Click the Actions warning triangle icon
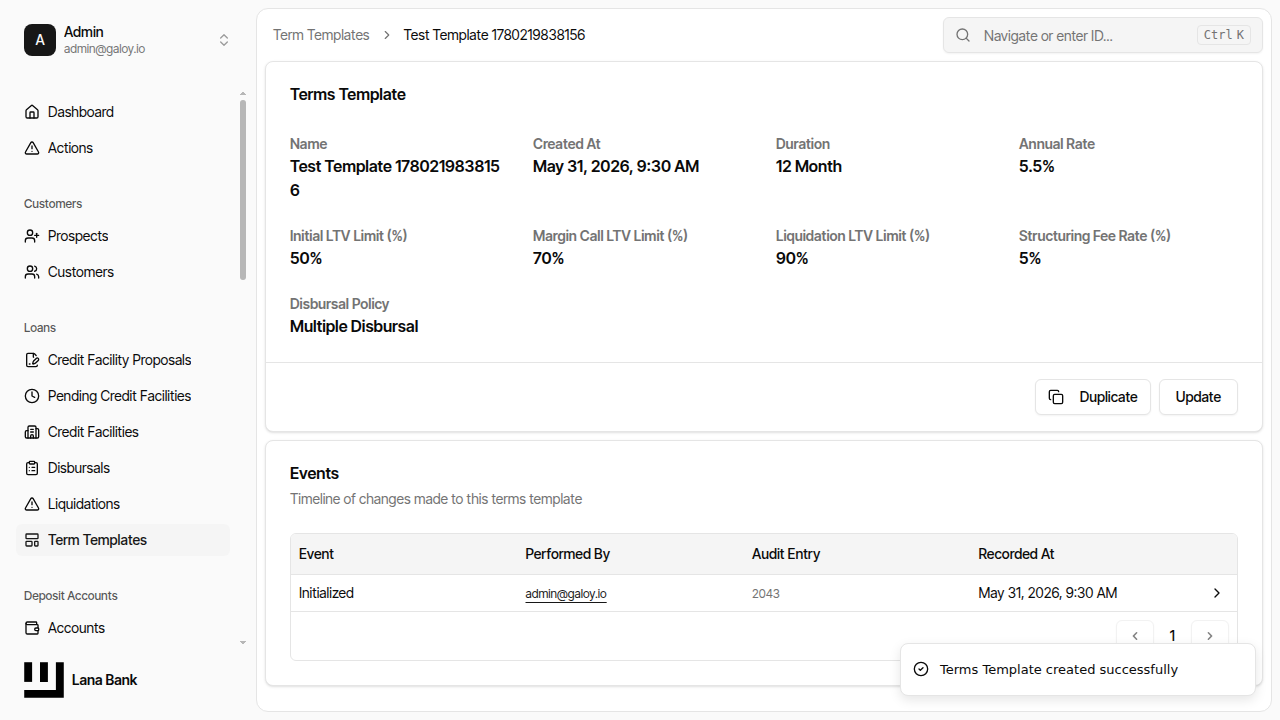This screenshot has width=1280, height=720. (x=32, y=148)
